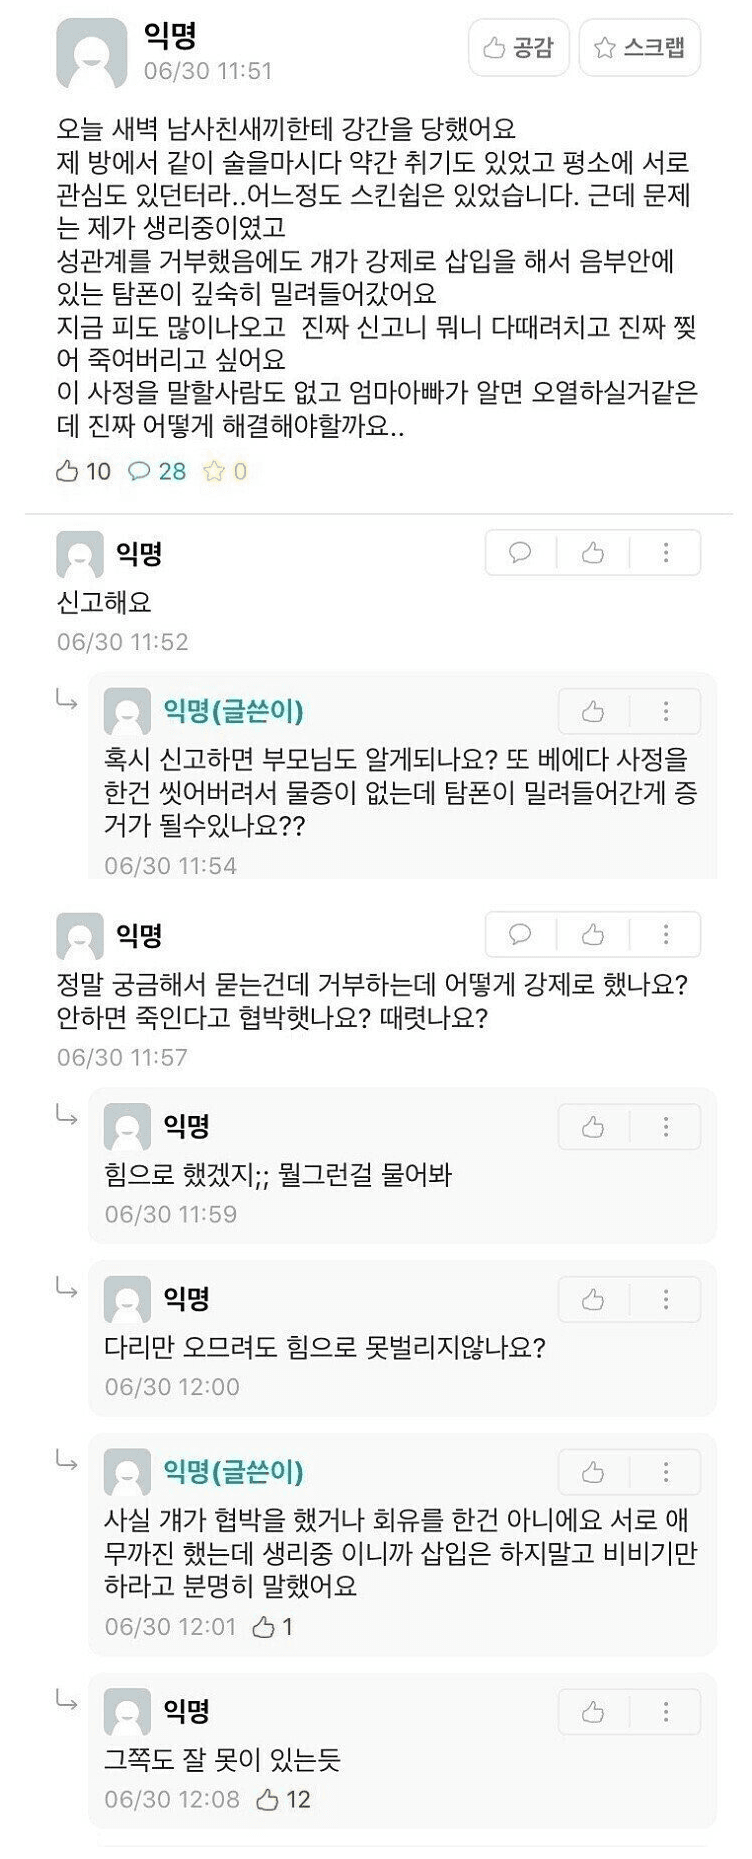Click thumbs-up button on the 12:01 author reply

click(593, 1472)
